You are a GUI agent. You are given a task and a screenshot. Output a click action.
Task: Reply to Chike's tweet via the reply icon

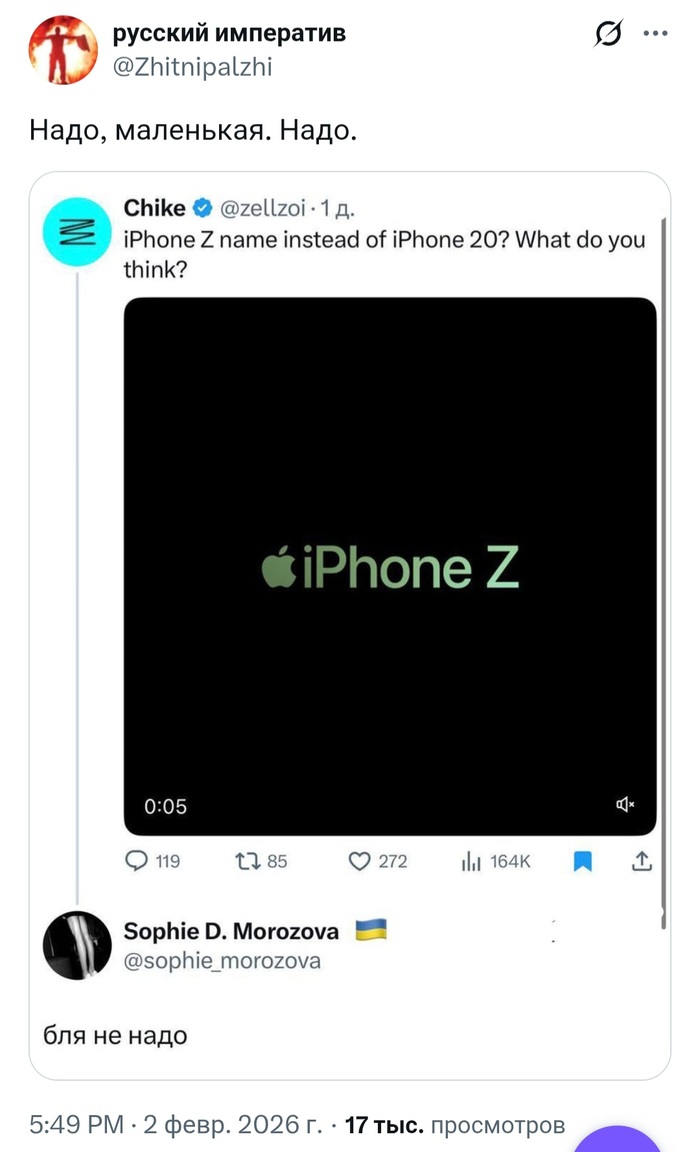(x=137, y=861)
